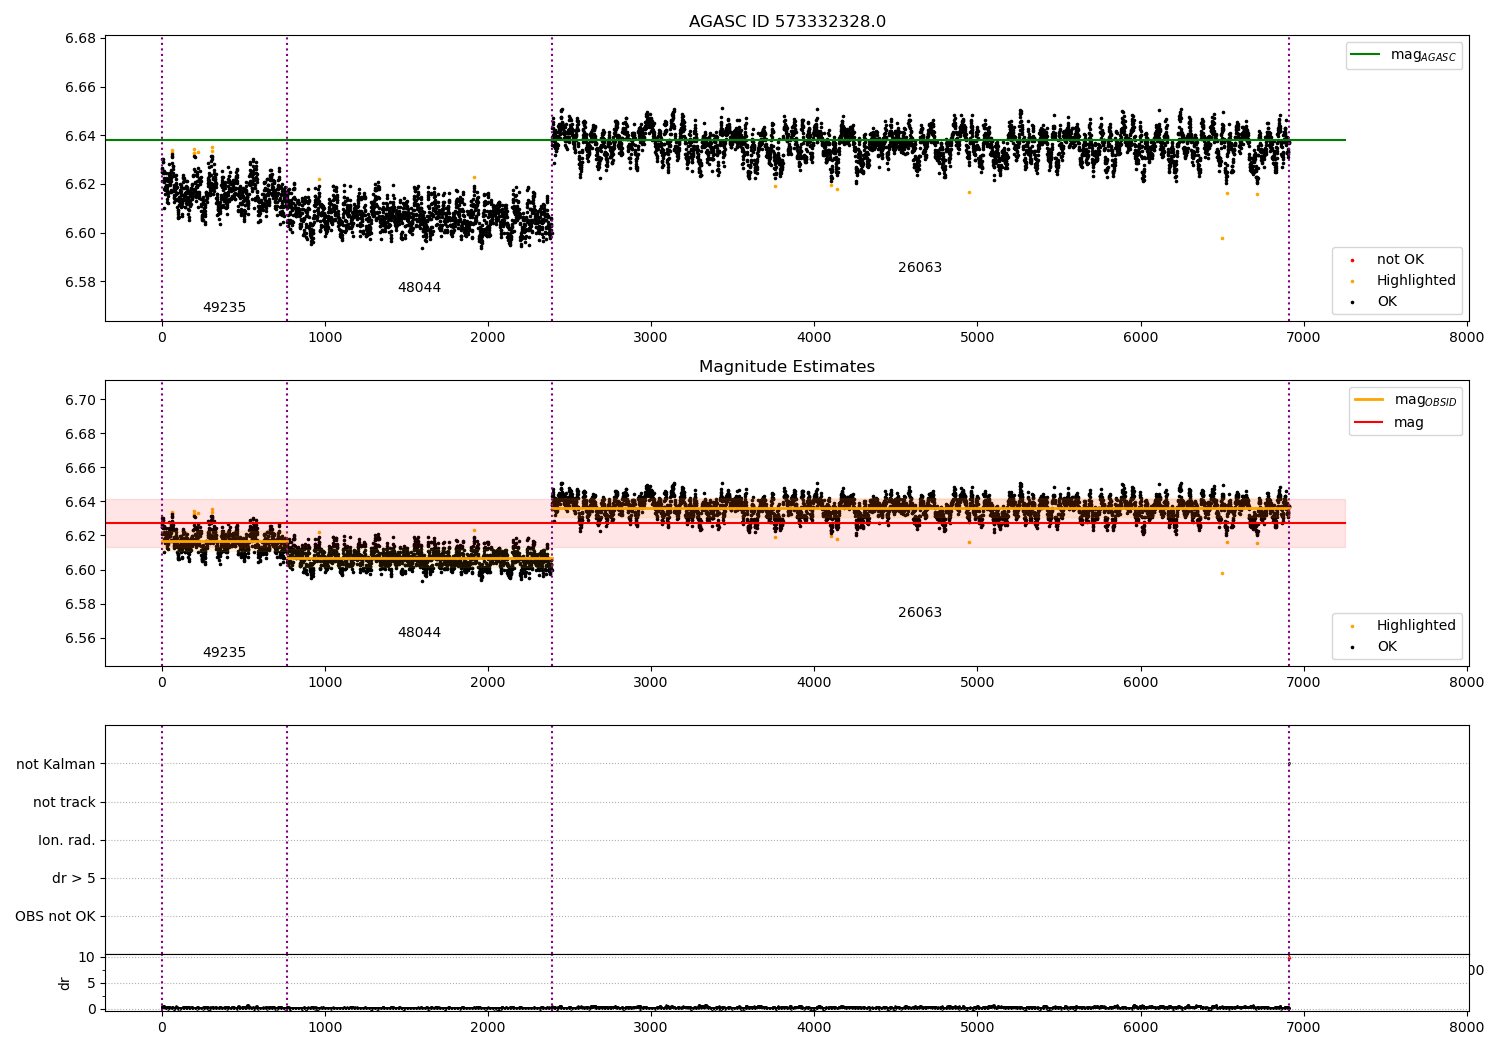Click OBSID label 49235 in the Magnitude Estimates plot
This screenshot has width=1500, height=1050.
click(x=224, y=653)
